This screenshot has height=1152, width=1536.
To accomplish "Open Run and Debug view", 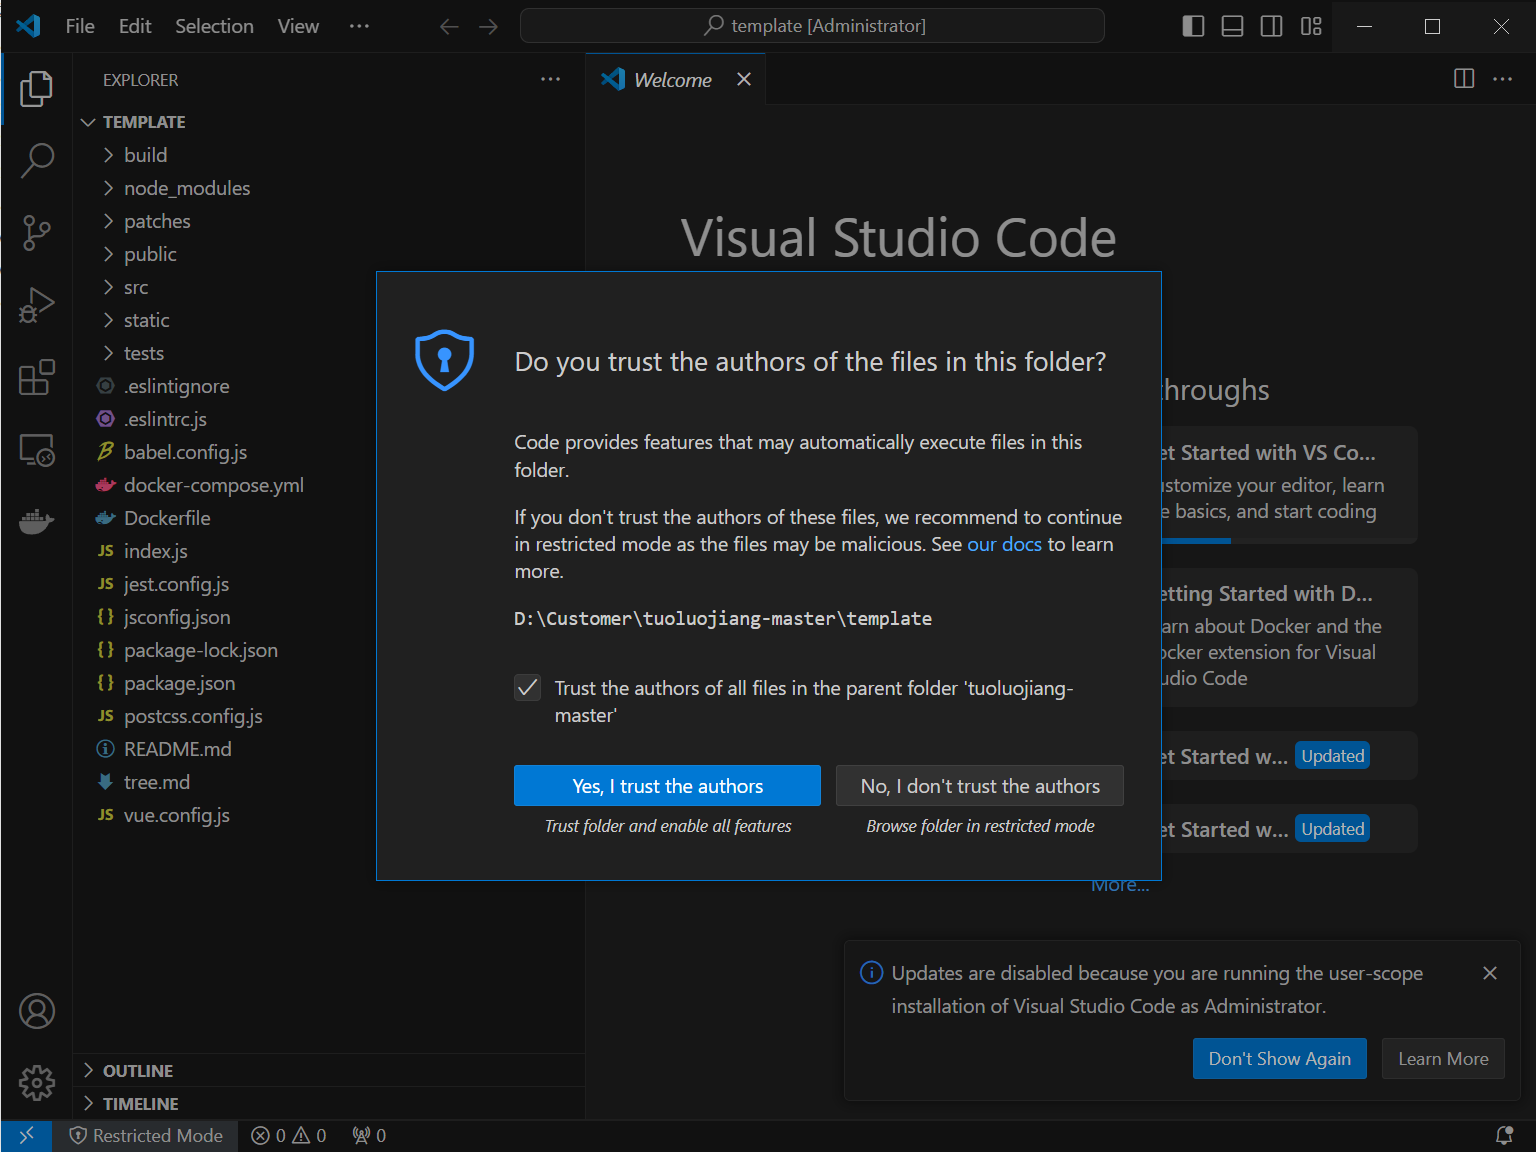I will (x=37, y=305).
